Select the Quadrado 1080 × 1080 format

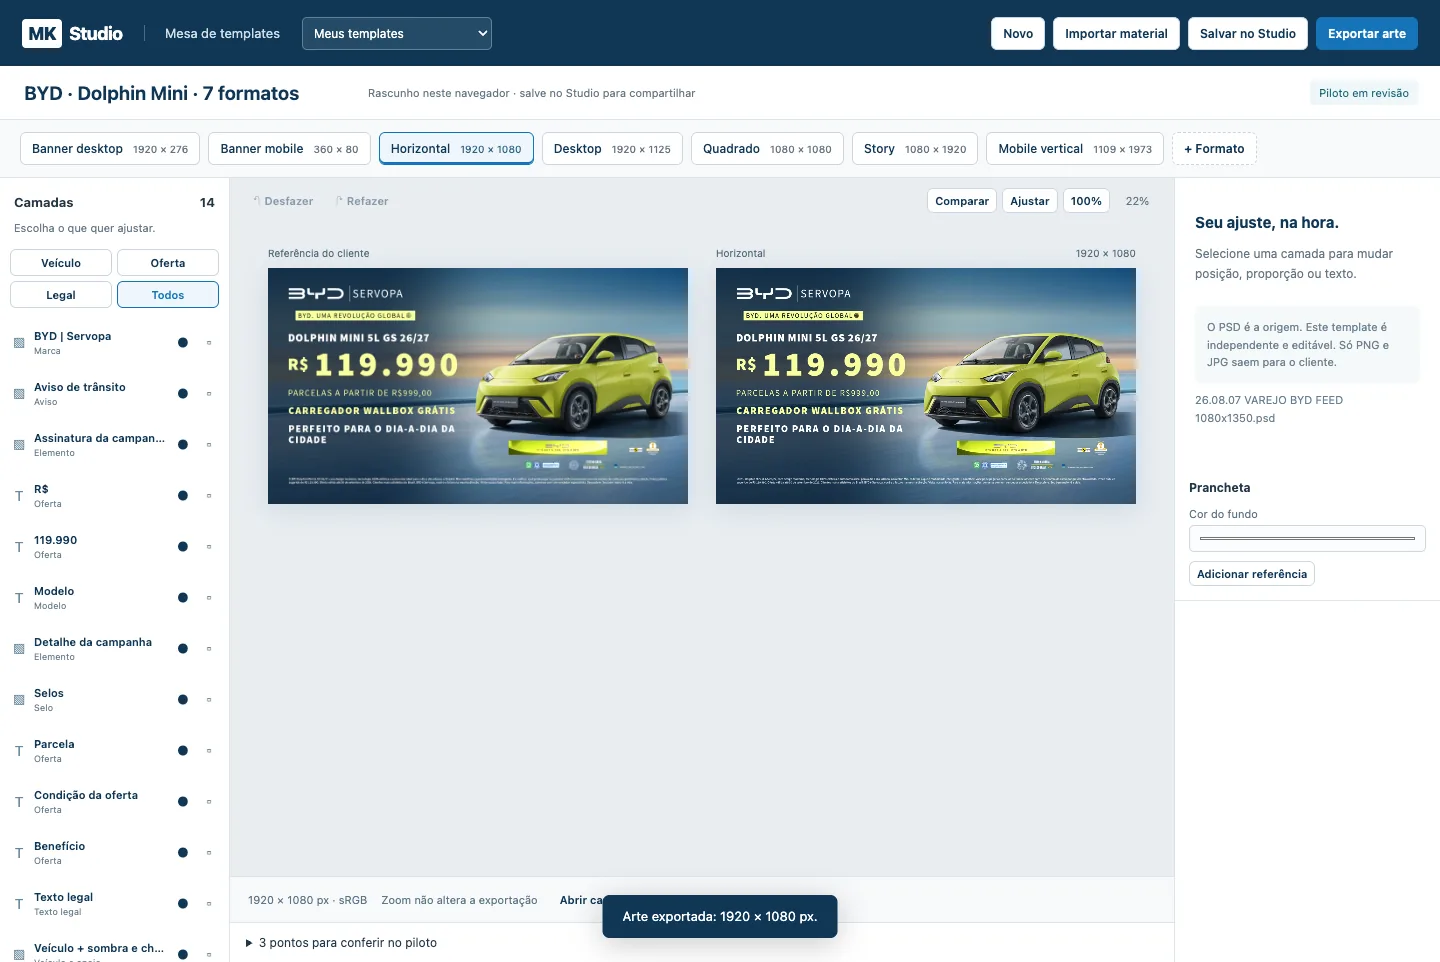(767, 149)
